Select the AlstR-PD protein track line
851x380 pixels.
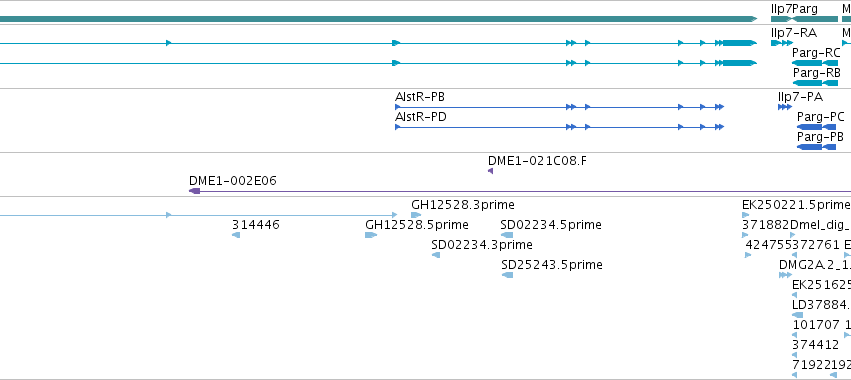pos(560,127)
